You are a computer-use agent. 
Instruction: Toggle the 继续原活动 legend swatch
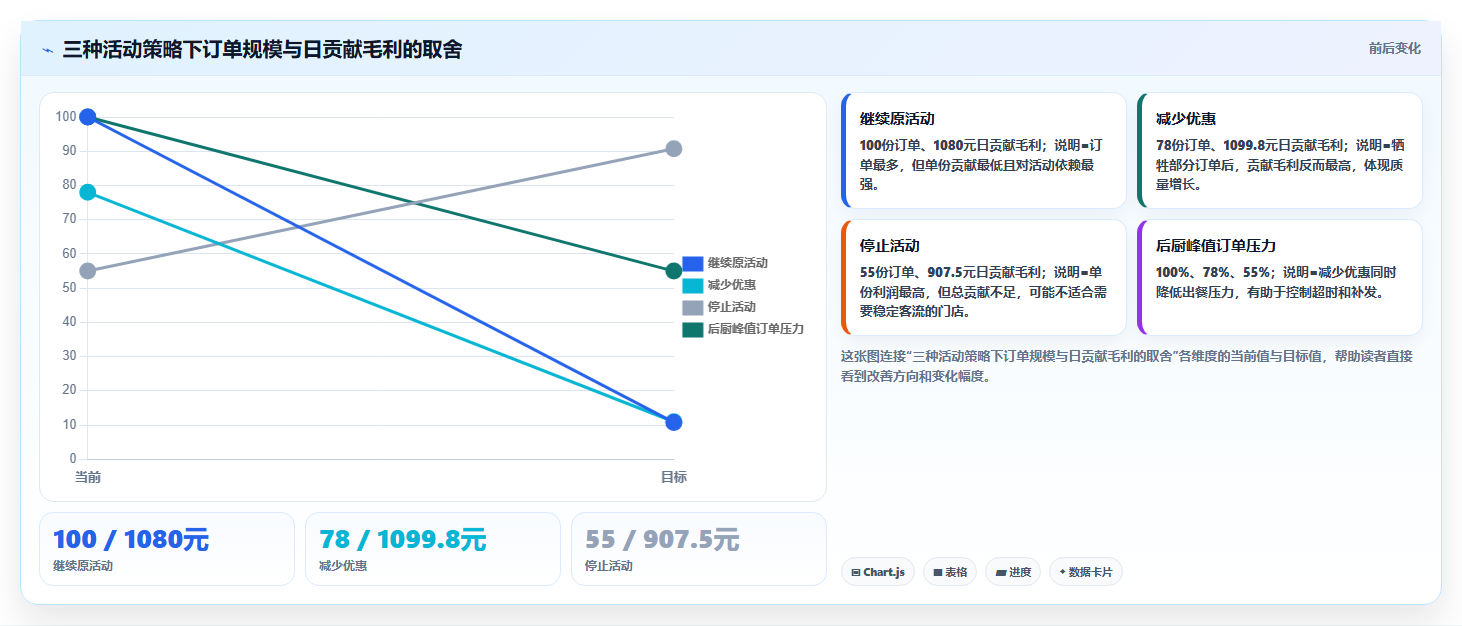(x=693, y=263)
